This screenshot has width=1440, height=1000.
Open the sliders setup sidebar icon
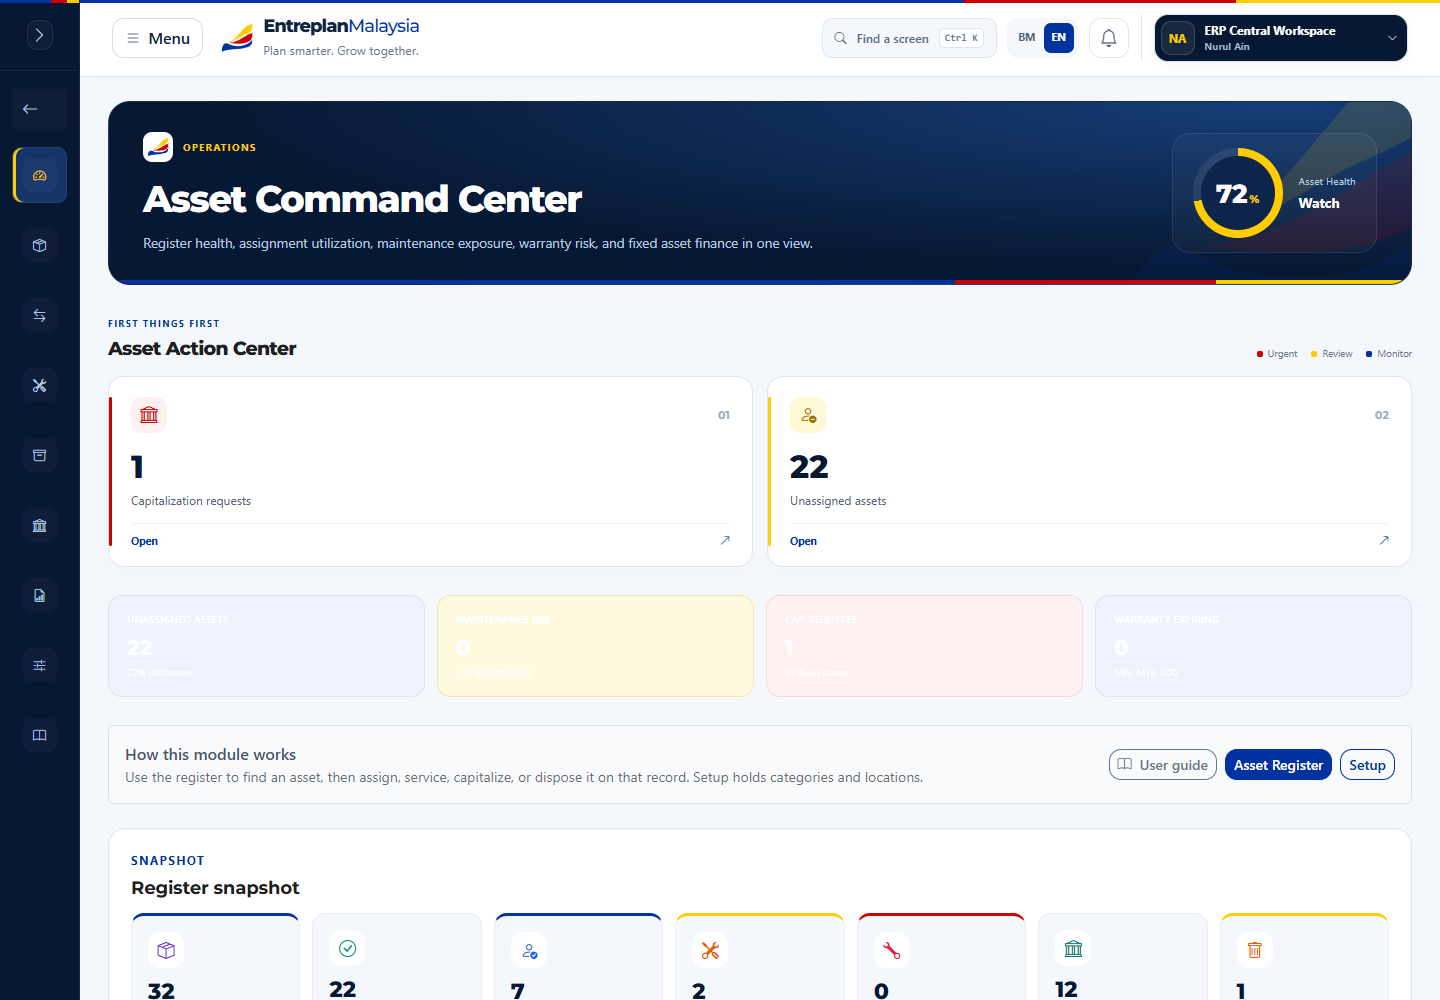pos(40,665)
